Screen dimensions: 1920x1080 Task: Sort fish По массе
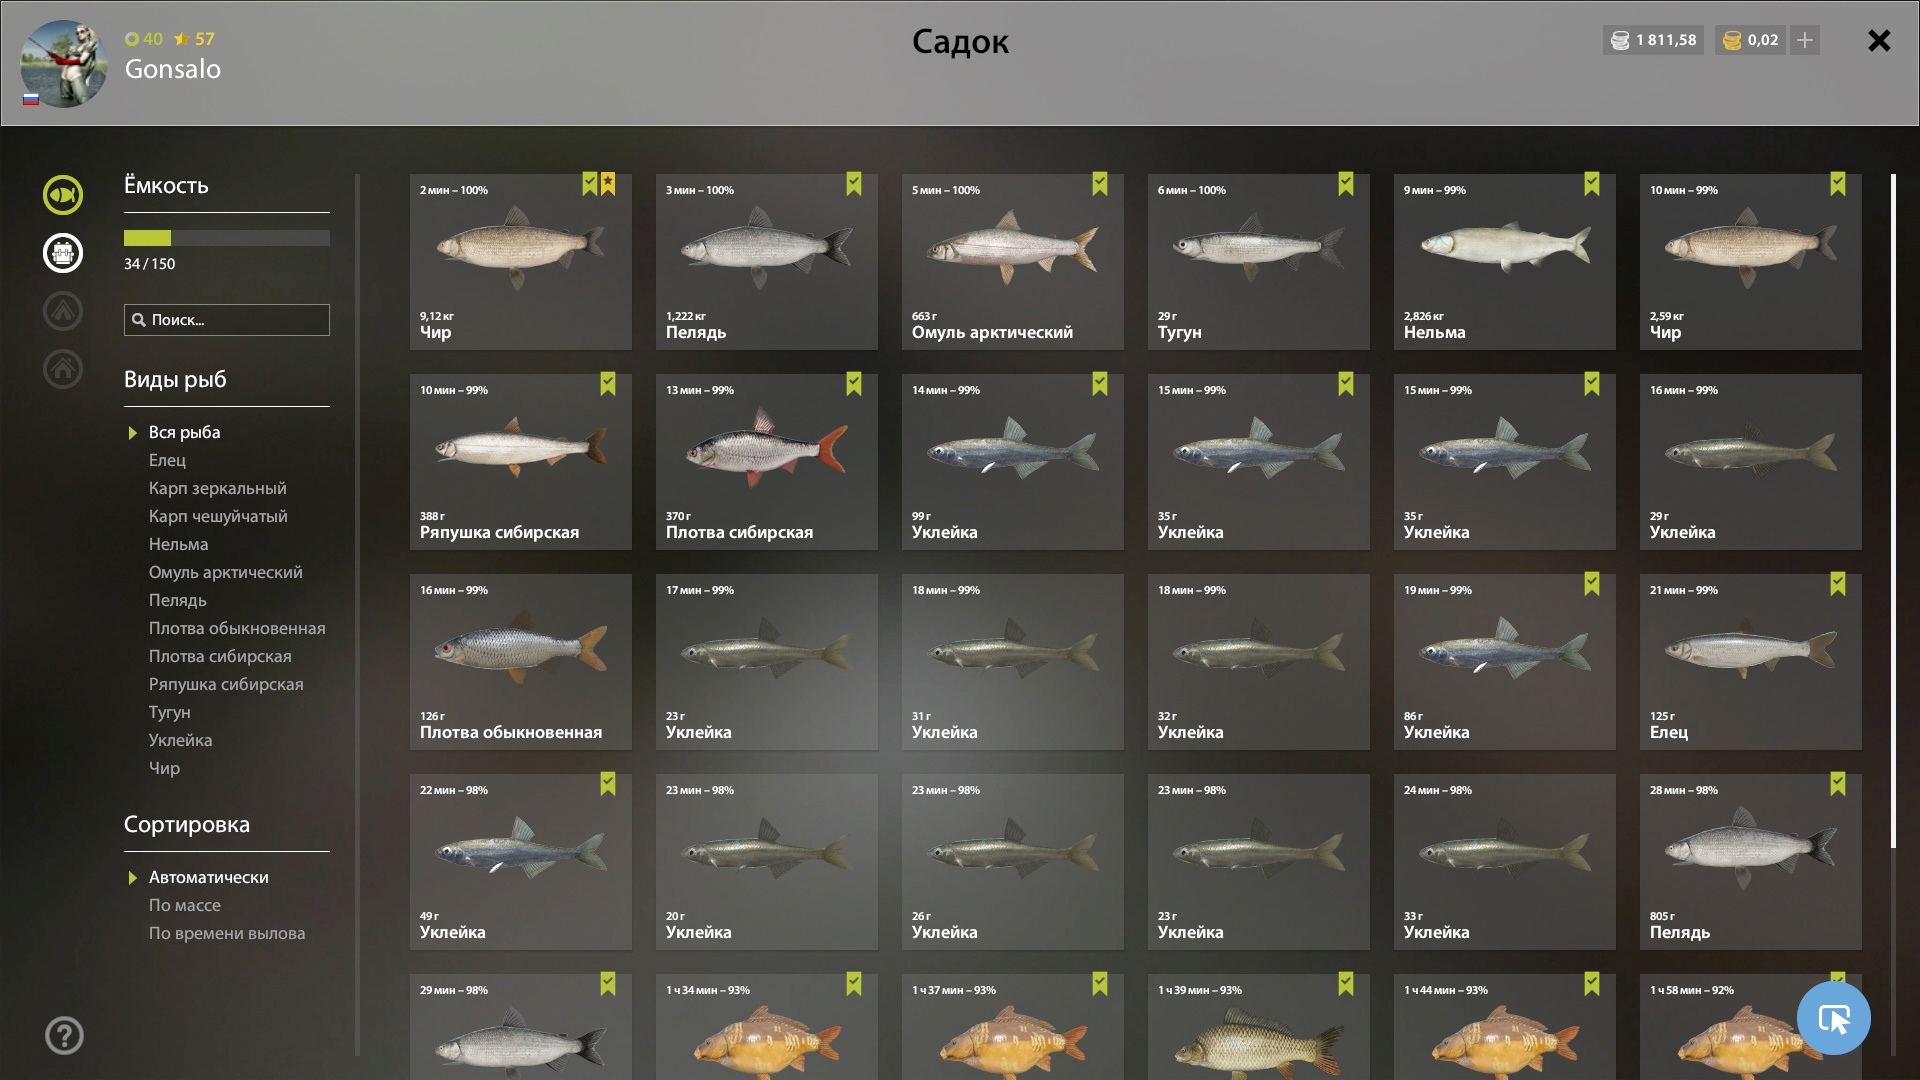coord(185,905)
